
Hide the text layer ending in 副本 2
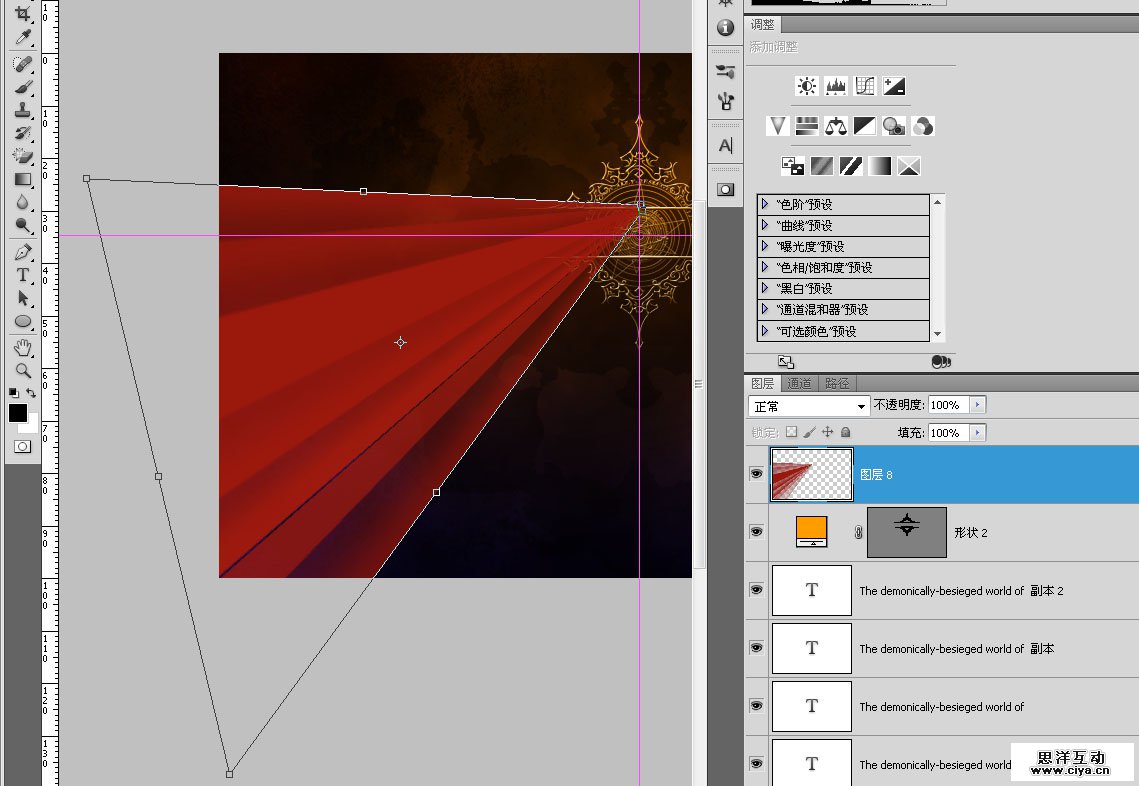(756, 590)
